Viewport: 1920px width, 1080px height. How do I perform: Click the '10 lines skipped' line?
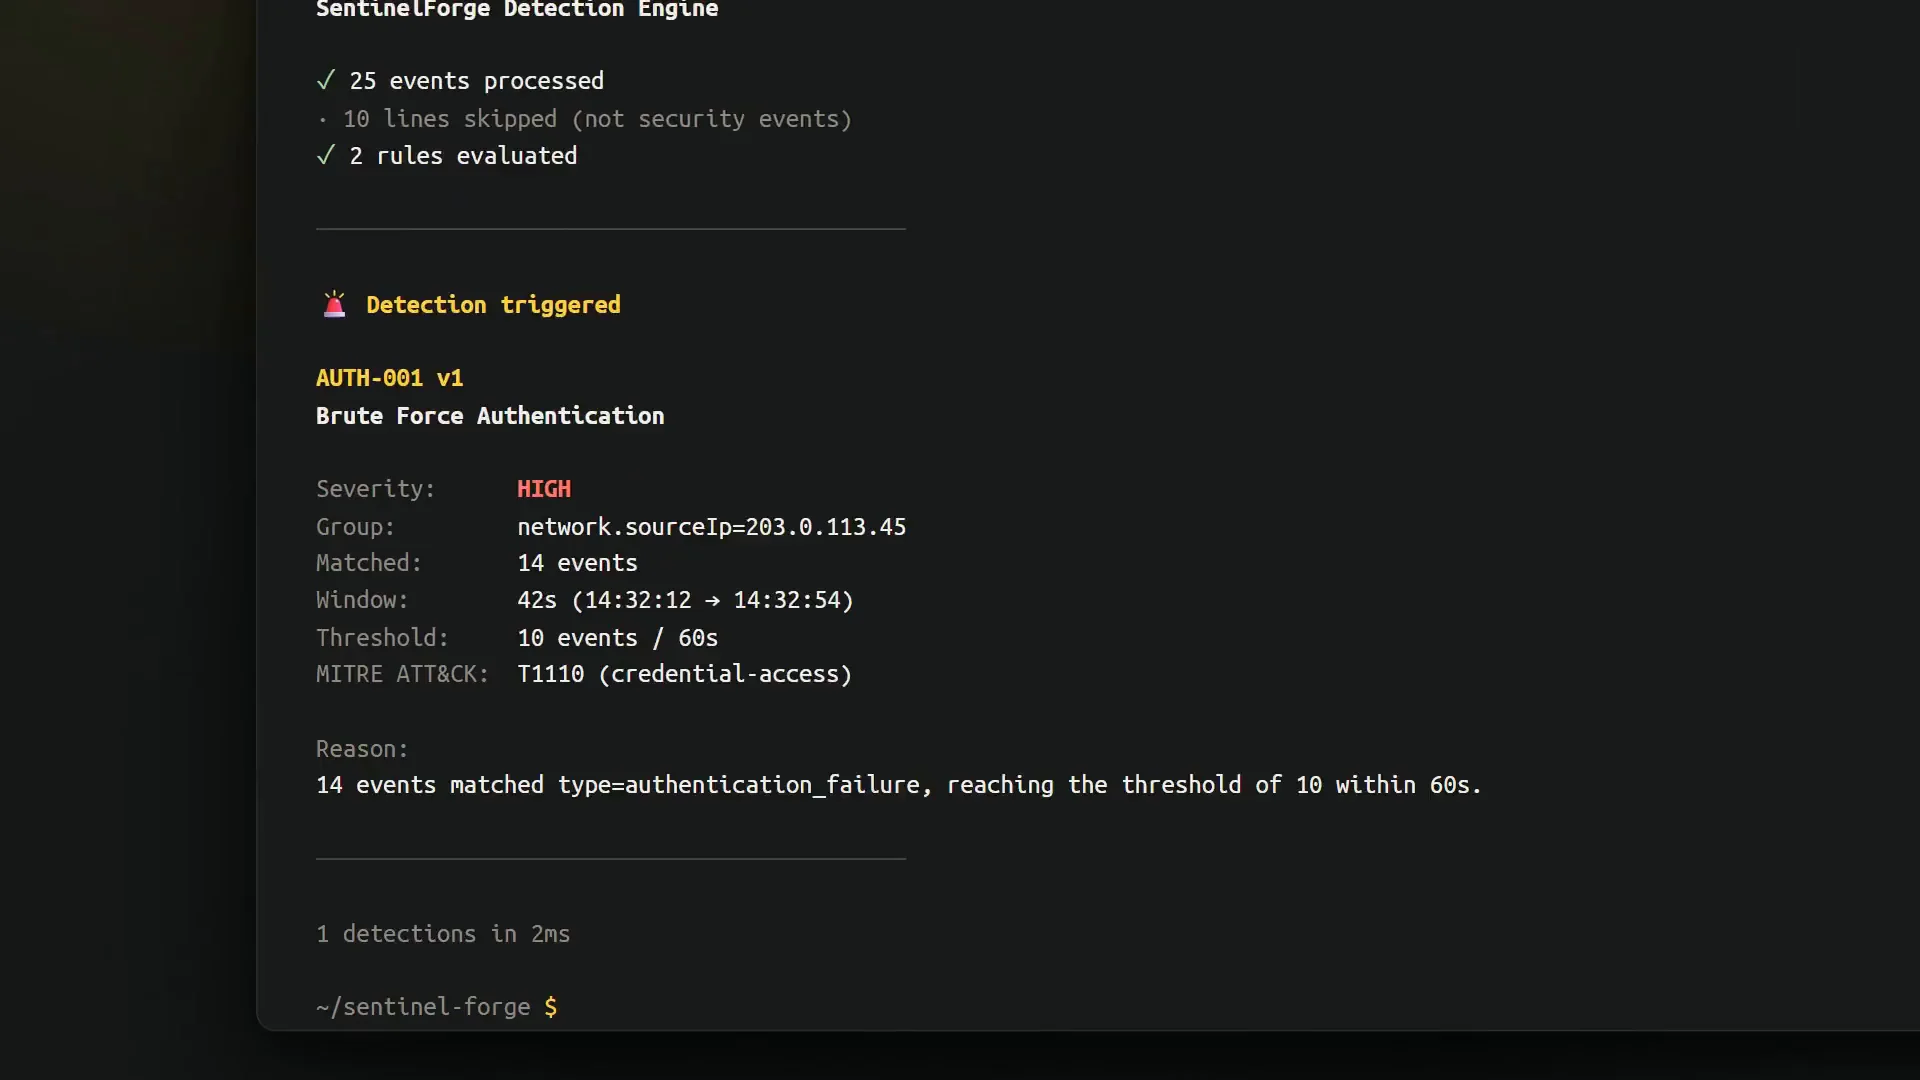click(x=585, y=119)
